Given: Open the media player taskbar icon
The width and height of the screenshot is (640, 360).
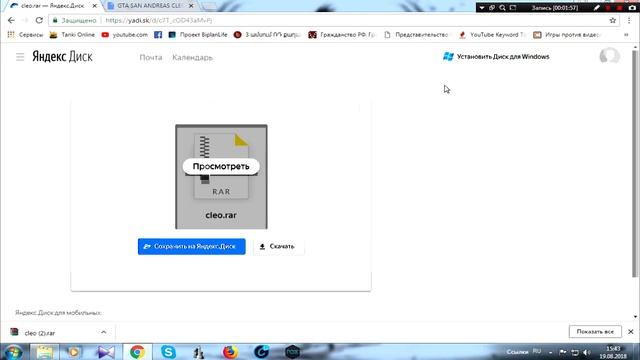Looking at the screenshot, I should pos(74,352).
